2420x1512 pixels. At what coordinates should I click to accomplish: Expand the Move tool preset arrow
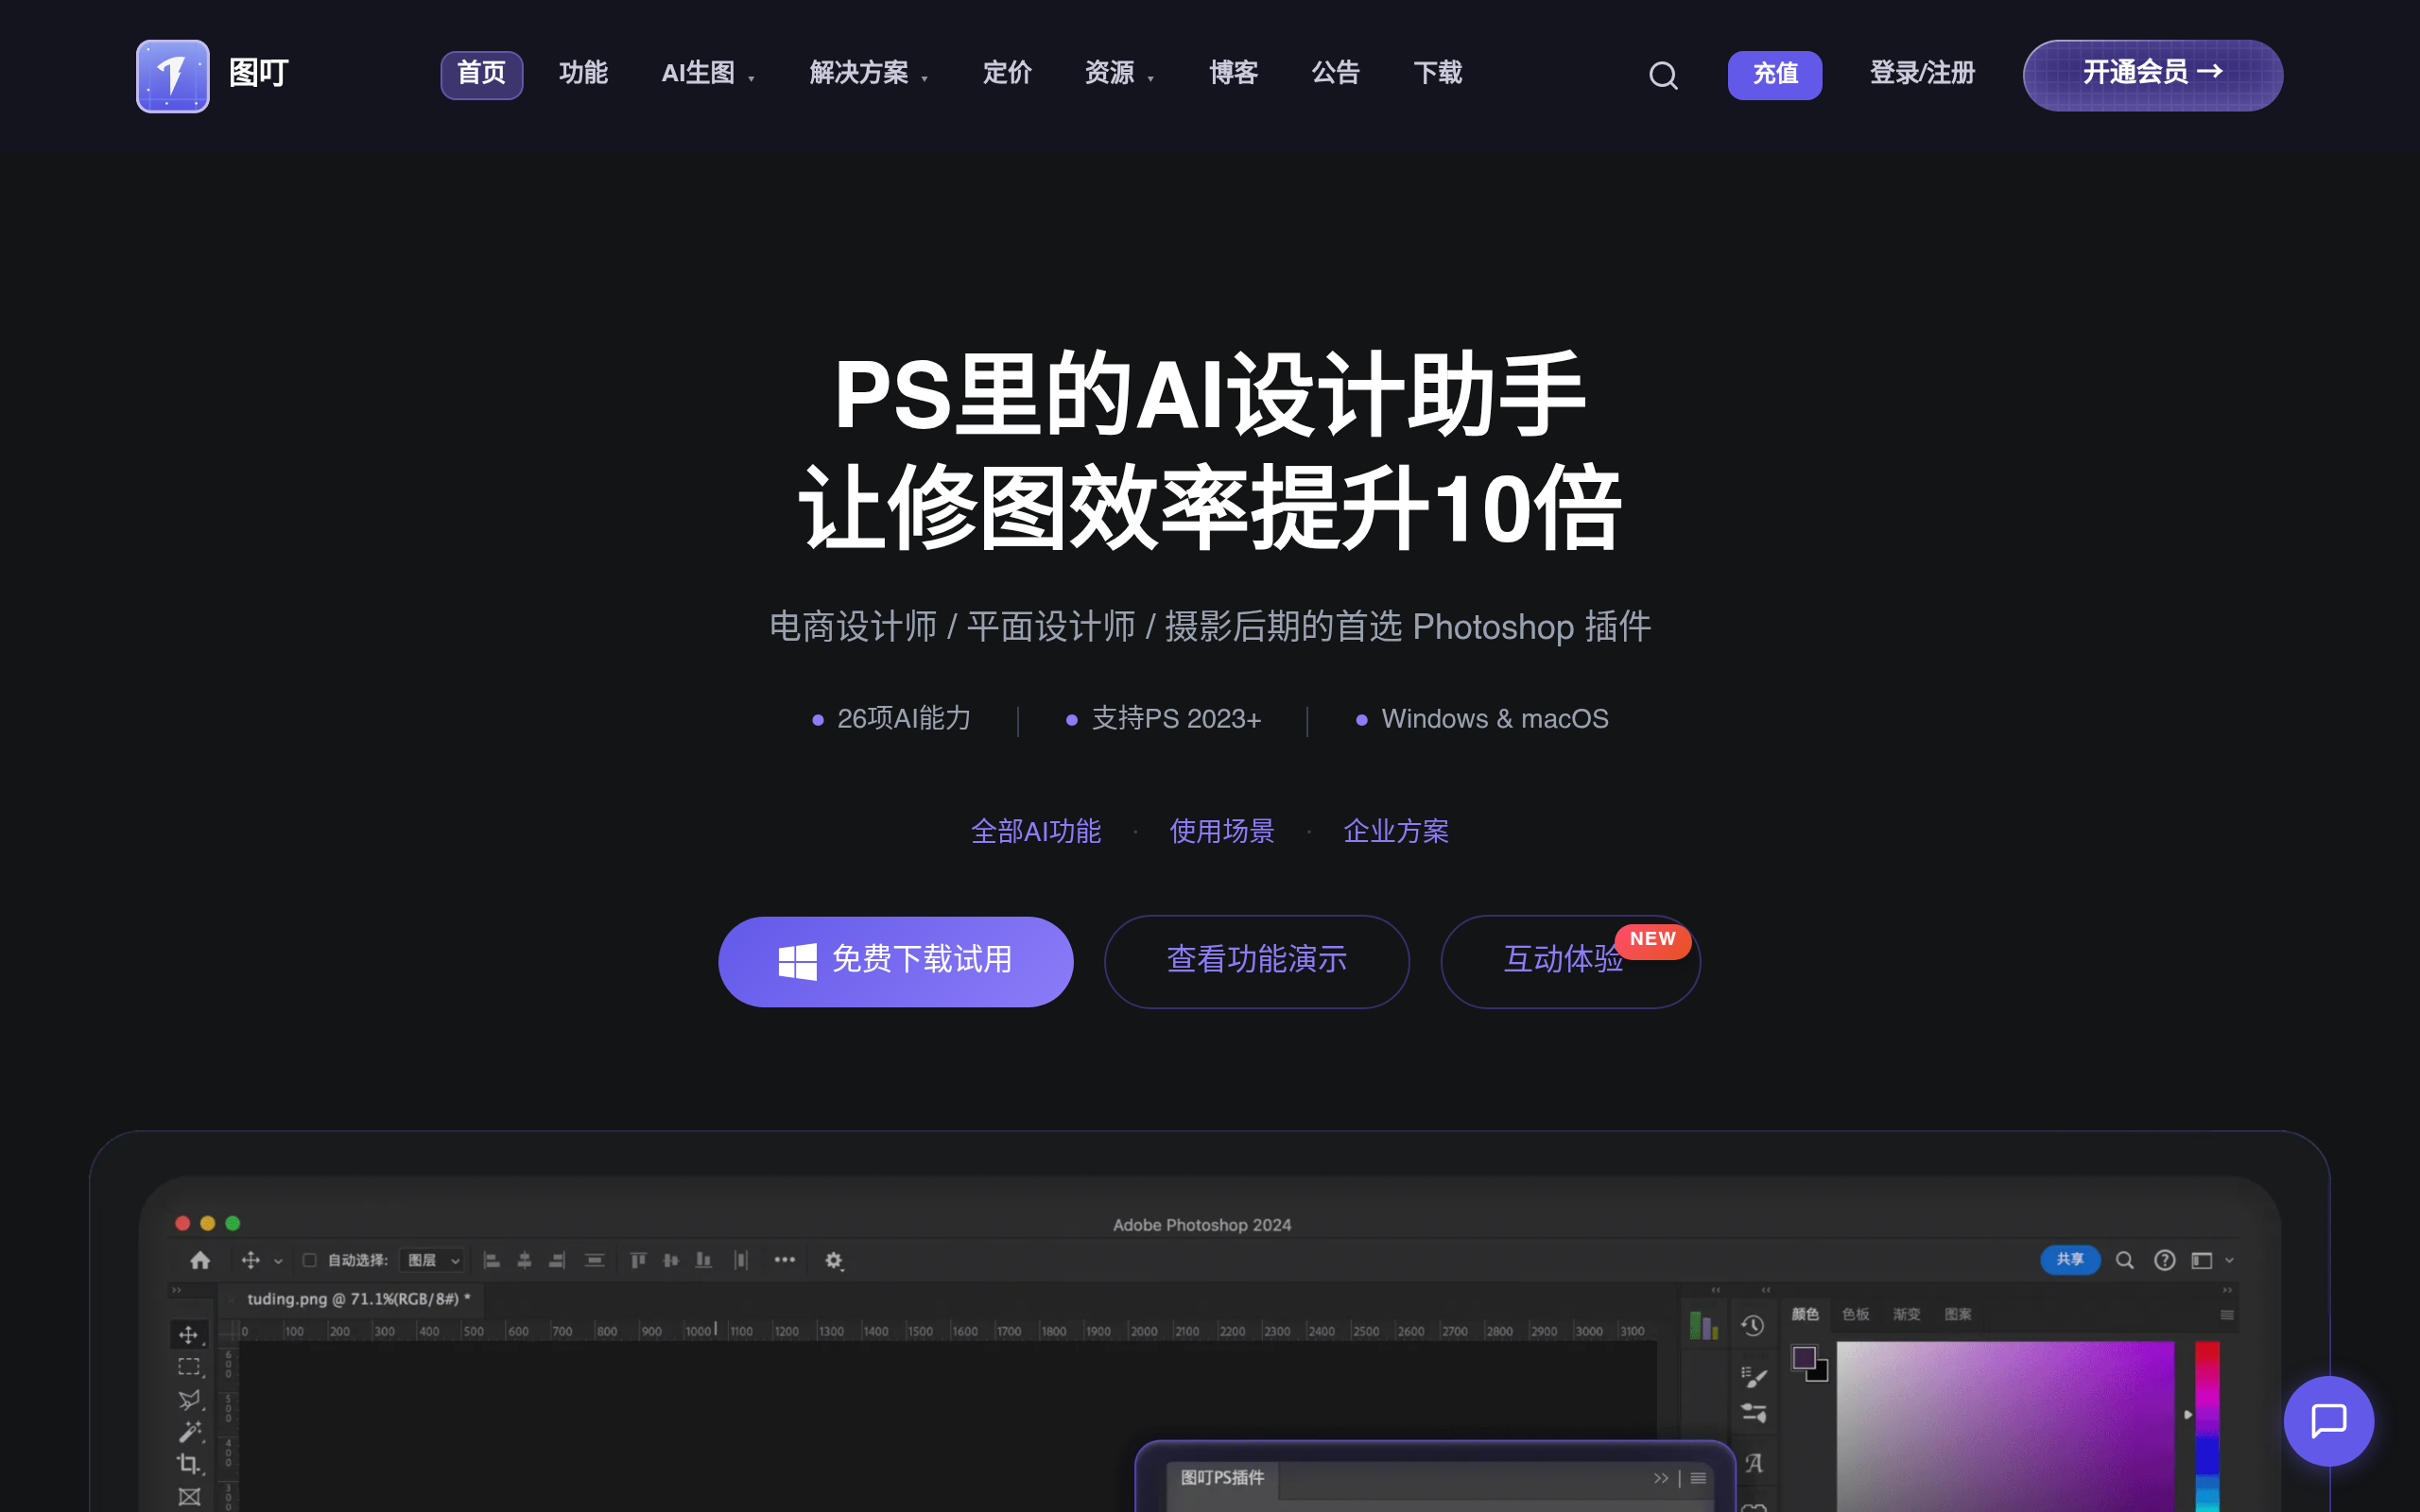point(278,1261)
